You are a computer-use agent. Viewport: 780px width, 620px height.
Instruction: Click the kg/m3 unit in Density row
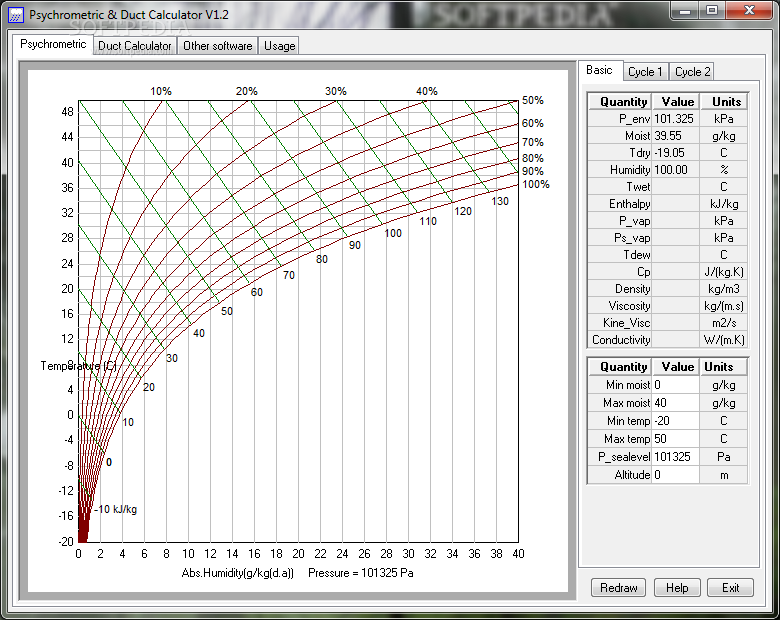[724, 289]
